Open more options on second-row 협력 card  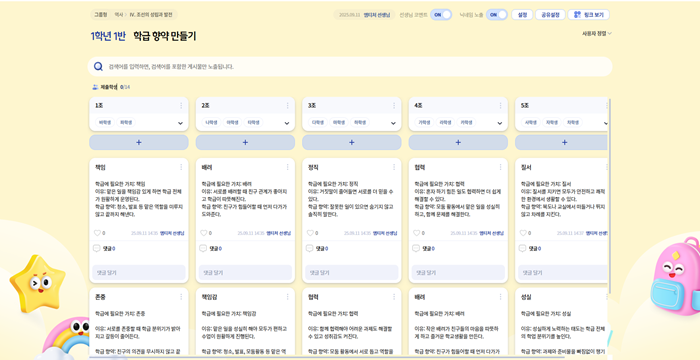tap(394, 297)
